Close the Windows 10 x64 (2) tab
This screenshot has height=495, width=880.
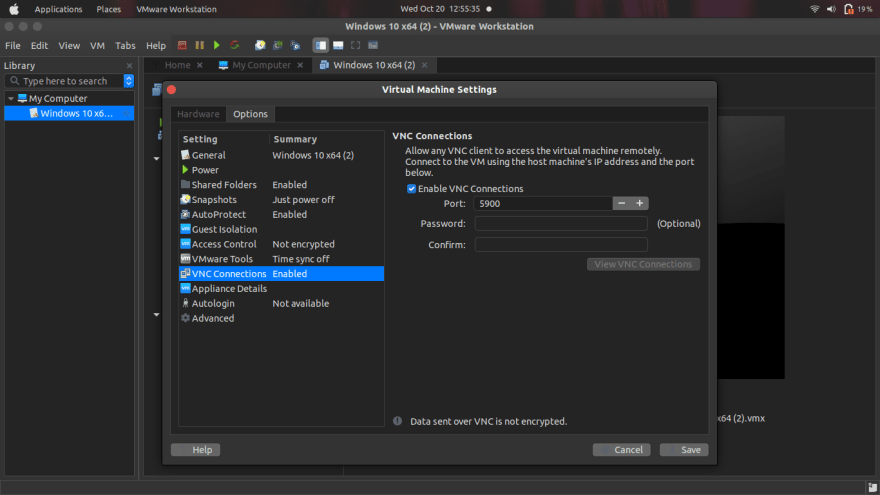click(425, 65)
